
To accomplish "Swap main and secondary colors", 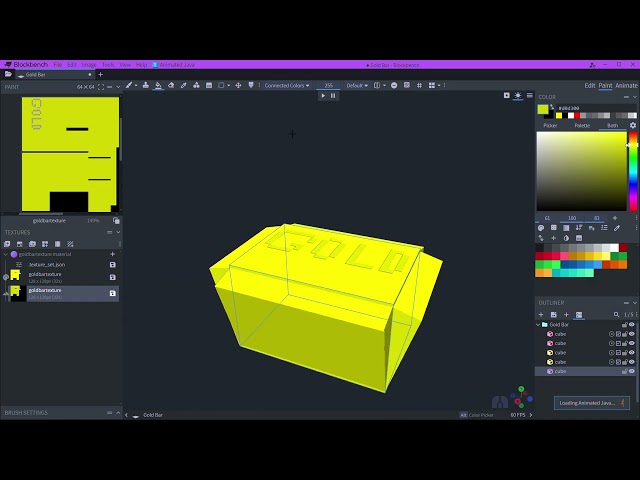I will tap(552, 107).
